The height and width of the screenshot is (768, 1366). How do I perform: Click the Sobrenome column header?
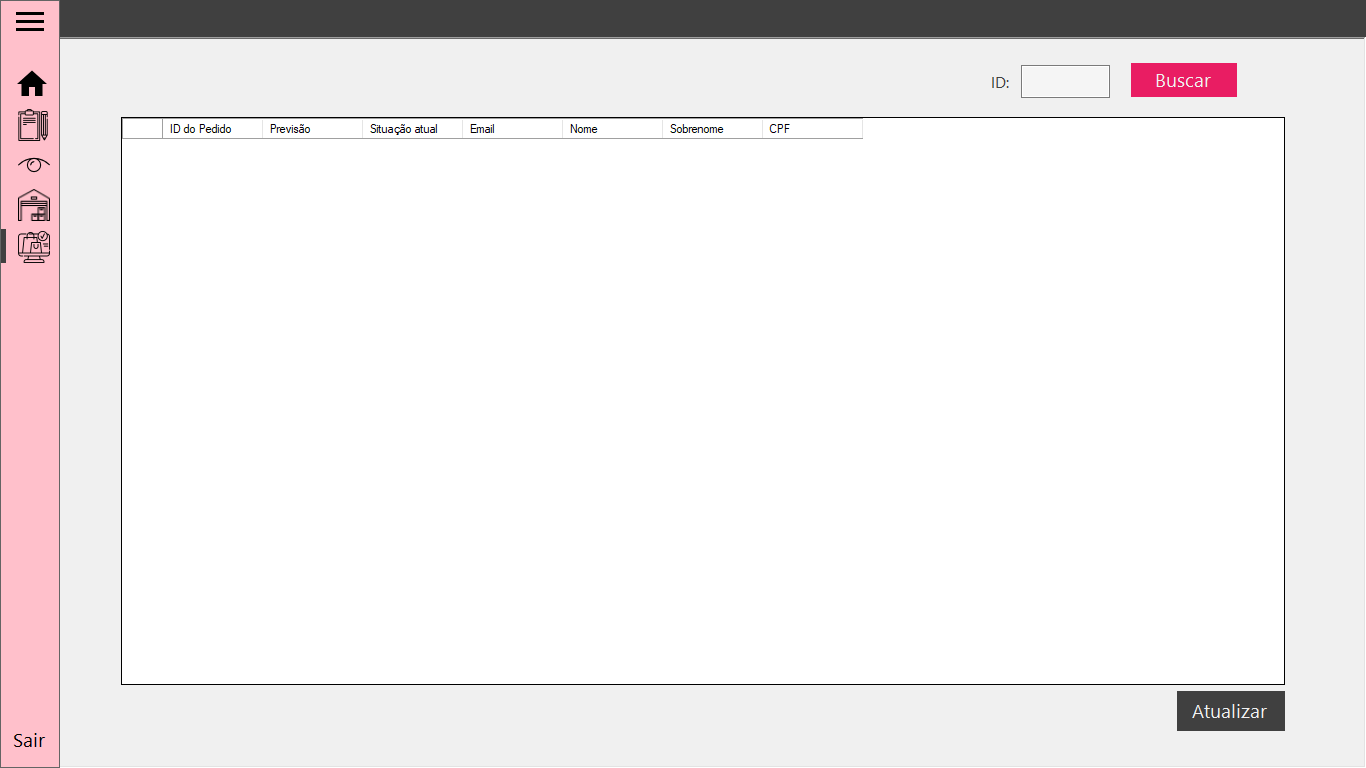coord(711,128)
